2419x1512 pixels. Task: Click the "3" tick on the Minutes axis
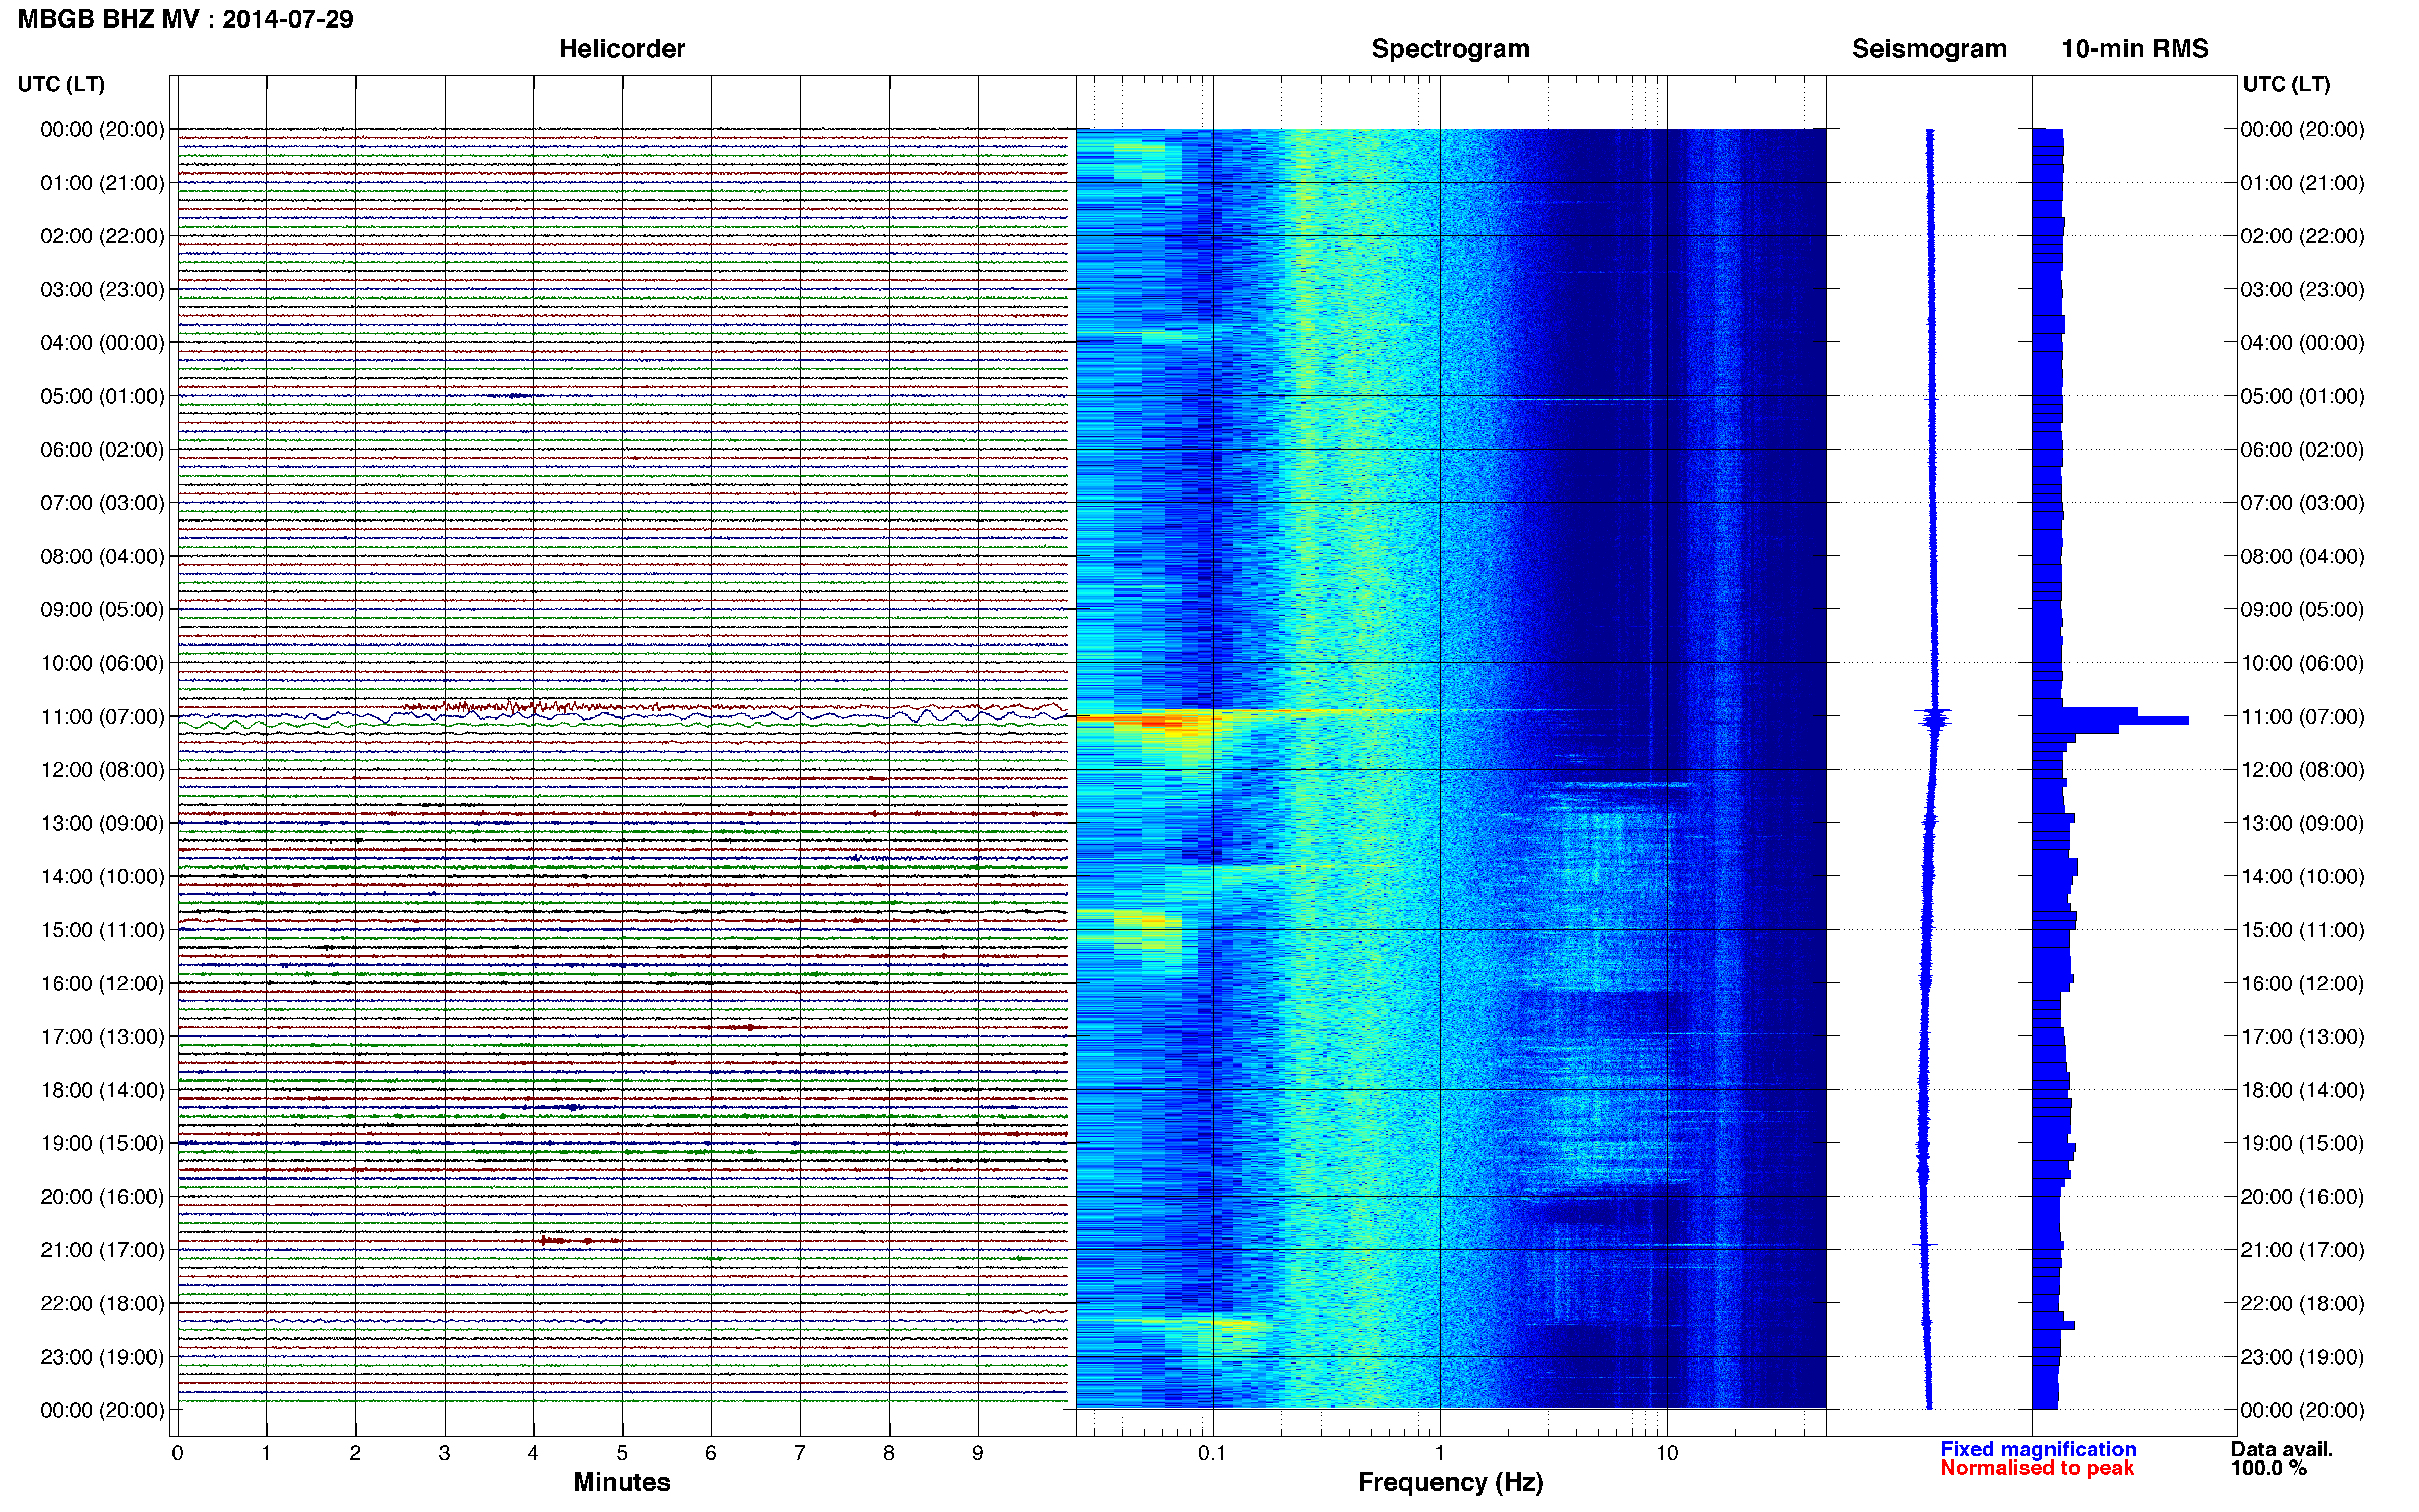(x=444, y=1454)
